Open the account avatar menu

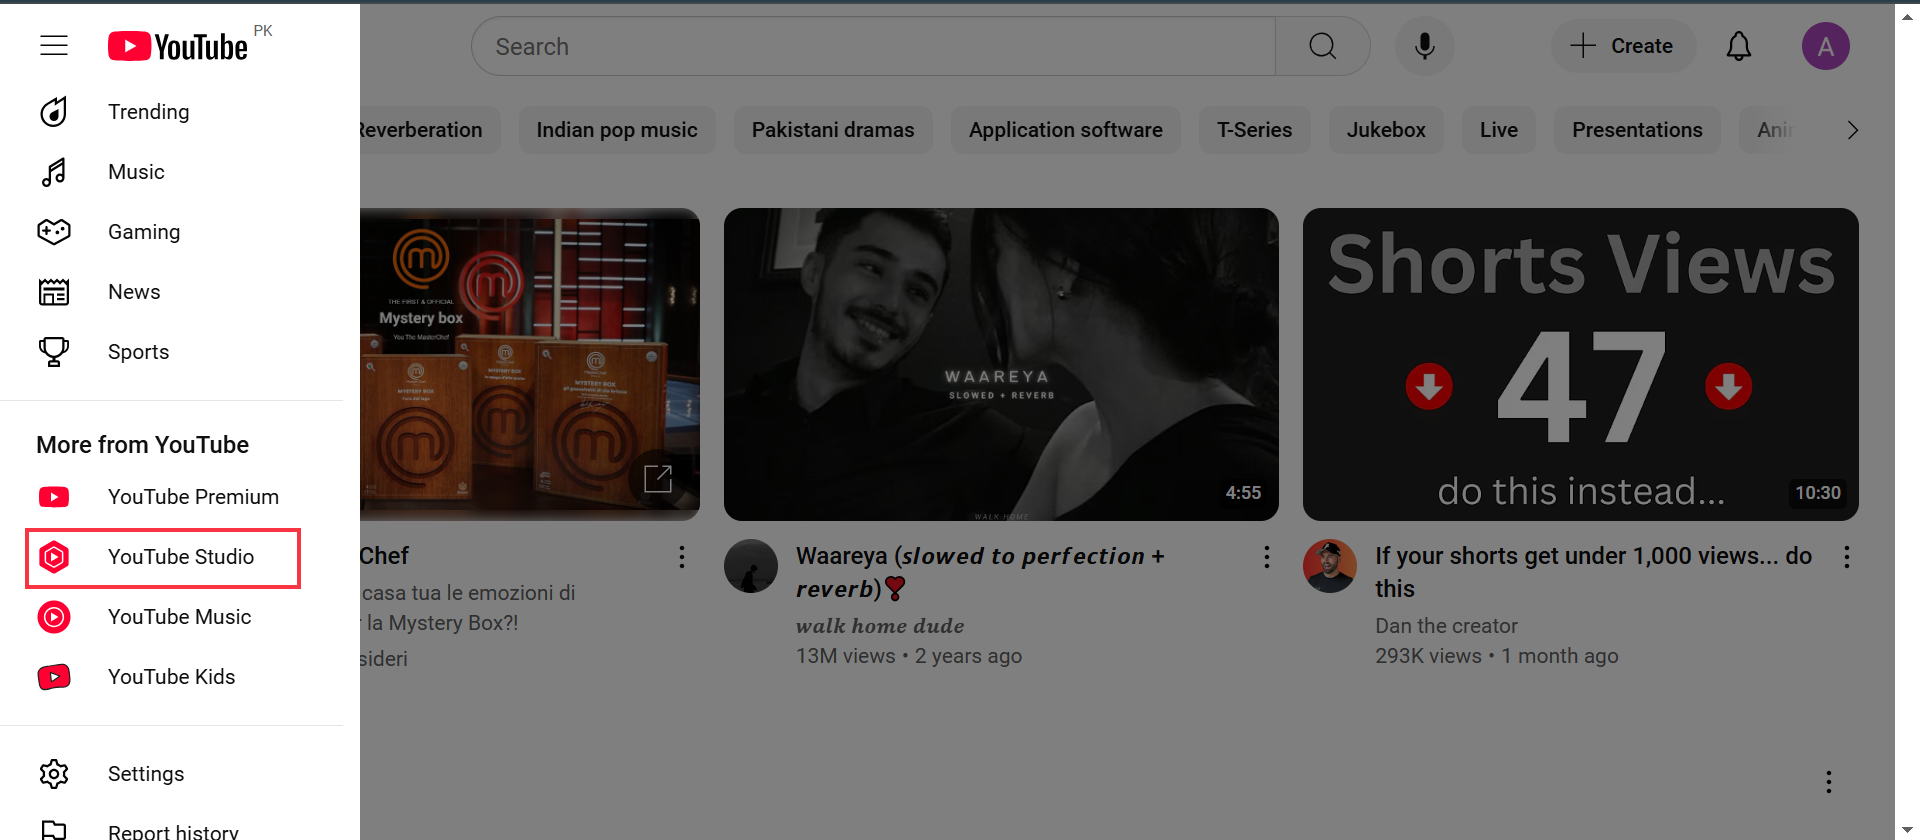tap(1826, 46)
